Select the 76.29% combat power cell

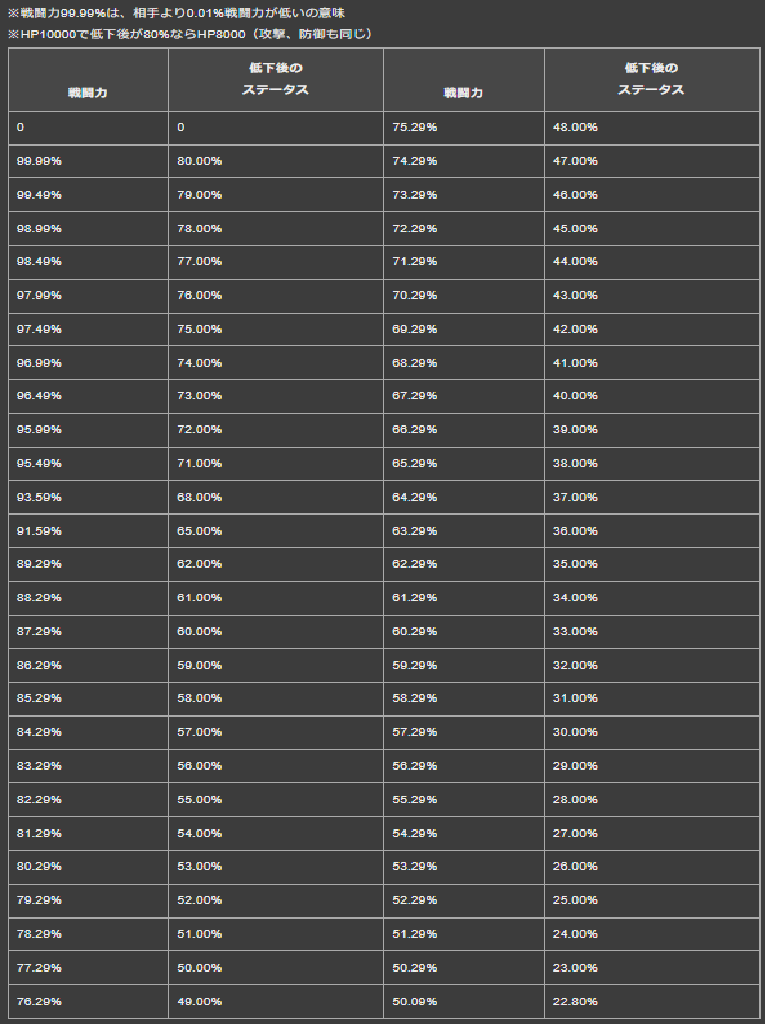click(x=40, y=1001)
